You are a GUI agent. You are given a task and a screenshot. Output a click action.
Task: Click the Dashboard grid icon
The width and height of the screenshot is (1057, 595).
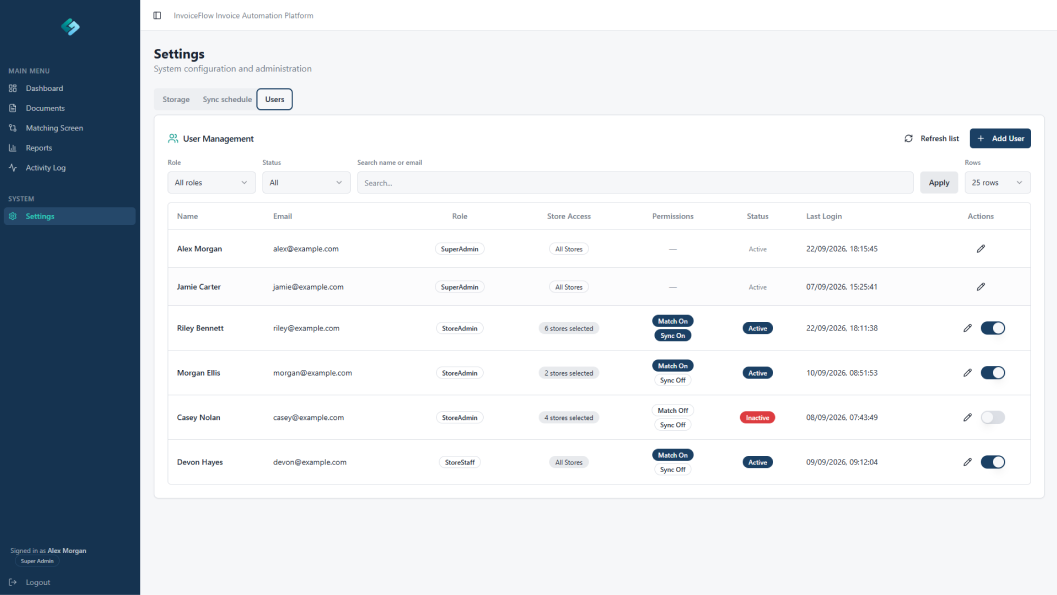(x=13, y=88)
